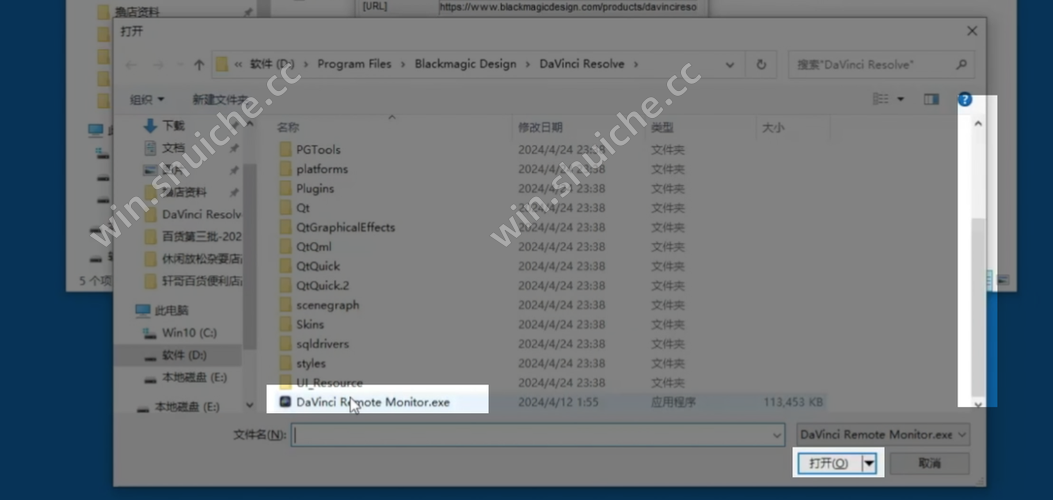Screen dimensions: 1053x500
Task: Select the QtQuick folder row
Action: [x=318, y=266]
